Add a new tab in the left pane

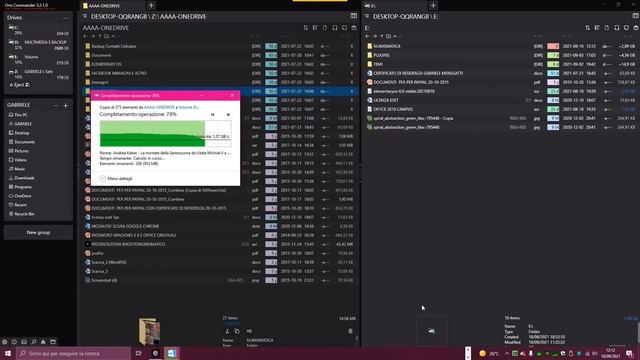click(x=151, y=5)
